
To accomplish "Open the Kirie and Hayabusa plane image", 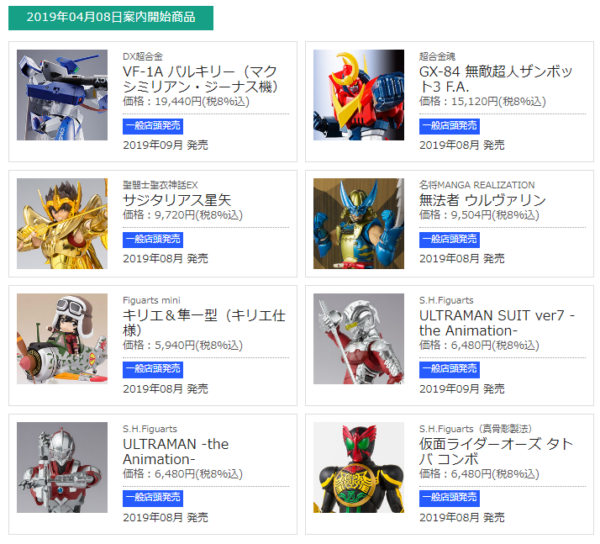I will pos(62,339).
